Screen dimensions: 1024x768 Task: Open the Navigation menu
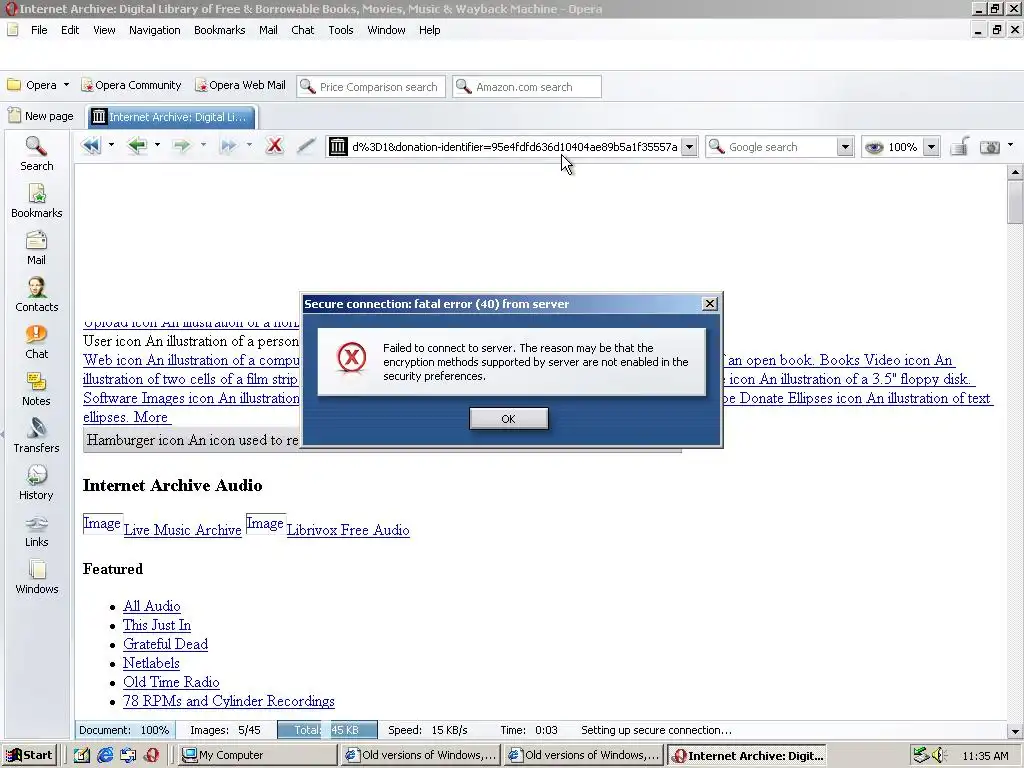155,30
